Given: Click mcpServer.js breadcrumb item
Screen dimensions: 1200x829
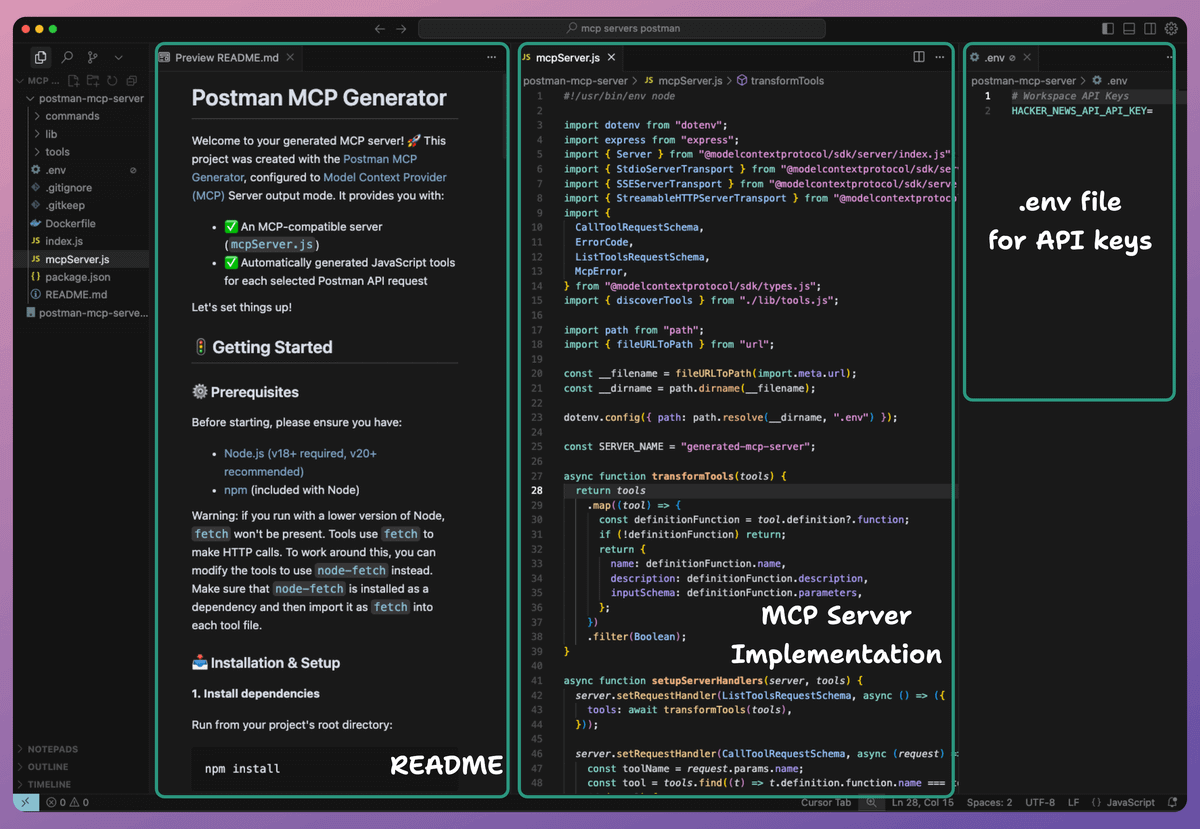Looking at the screenshot, I should (x=690, y=80).
